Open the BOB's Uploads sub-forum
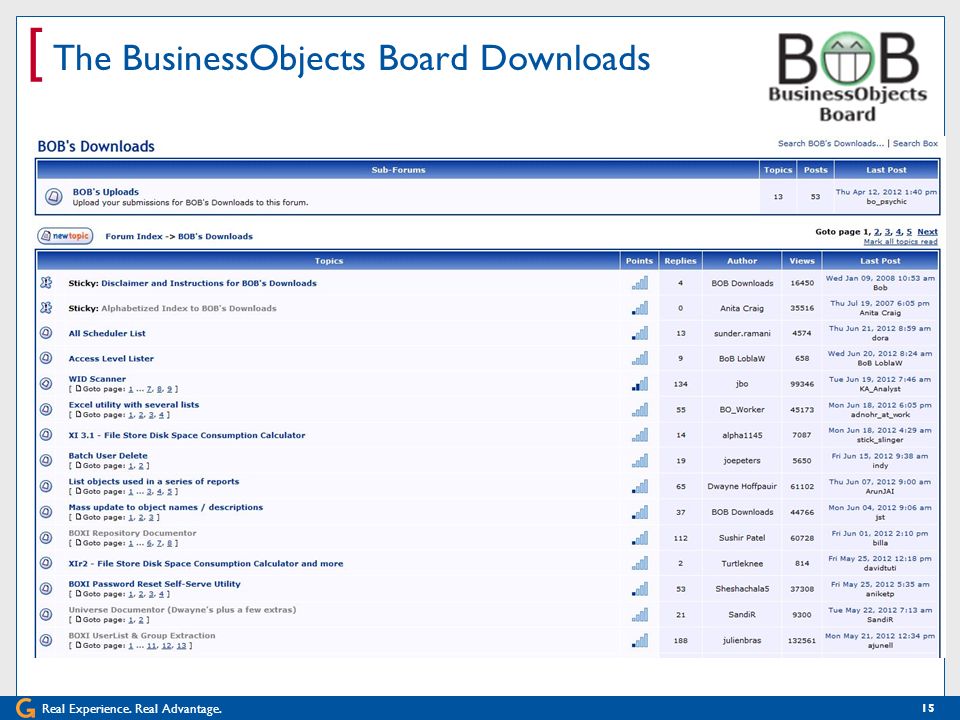Screen dimensions: 960x720 click(105, 192)
